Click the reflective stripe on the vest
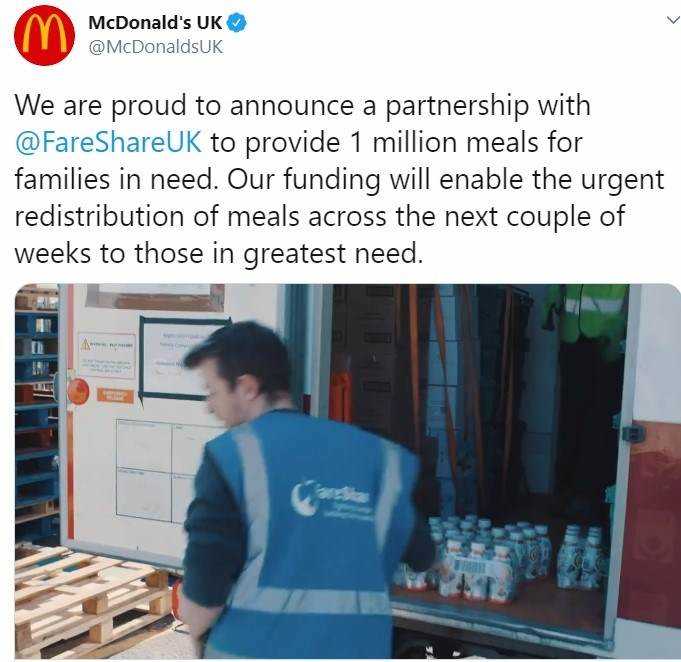This screenshot has width=681, height=662. click(252, 491)
